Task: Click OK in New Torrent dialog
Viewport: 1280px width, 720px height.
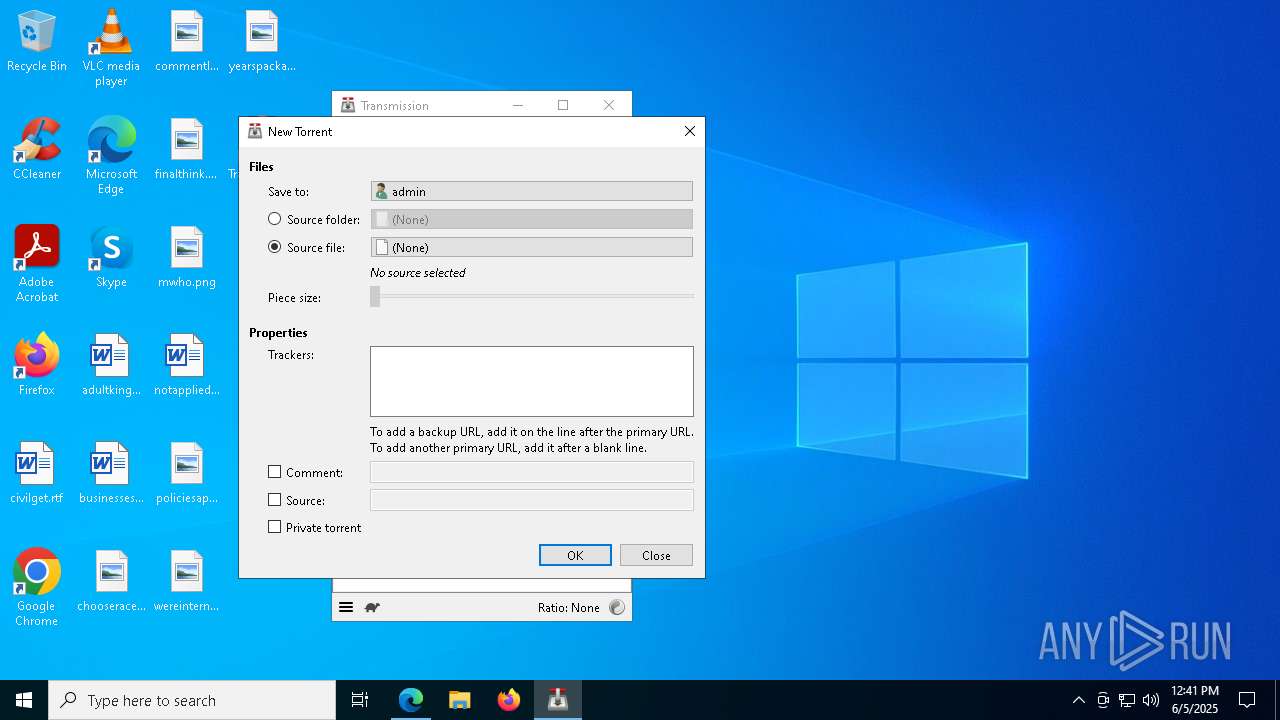Action: (x=575, y=555)
